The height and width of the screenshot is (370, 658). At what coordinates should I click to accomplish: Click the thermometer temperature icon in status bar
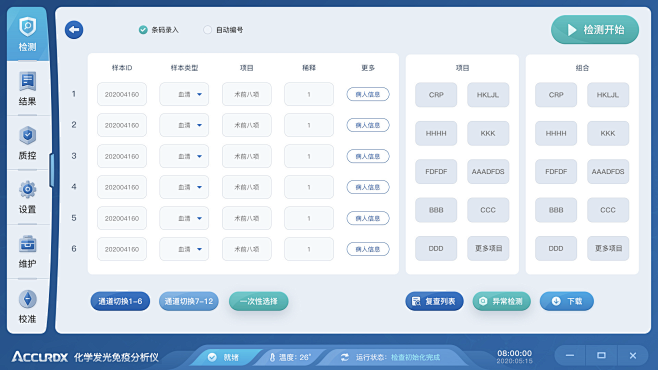[x=272, y=357]
